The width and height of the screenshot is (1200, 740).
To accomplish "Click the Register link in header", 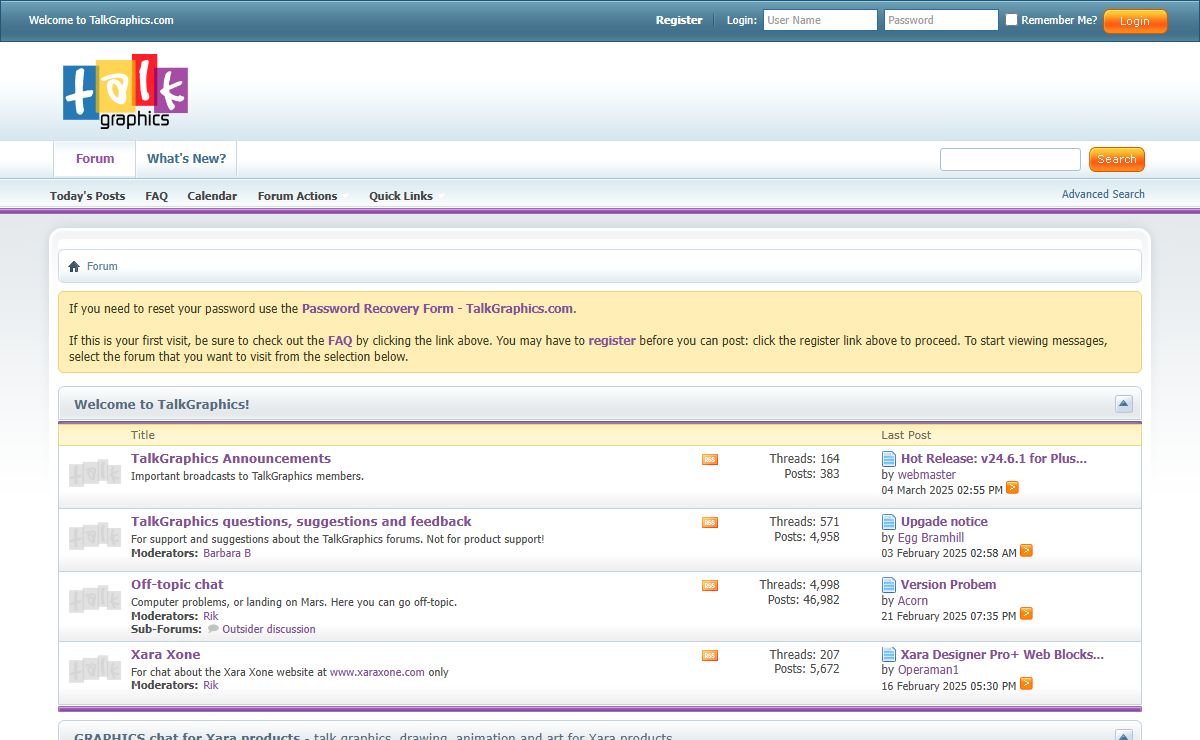I will pyautogui.click(x=679, y=20).
